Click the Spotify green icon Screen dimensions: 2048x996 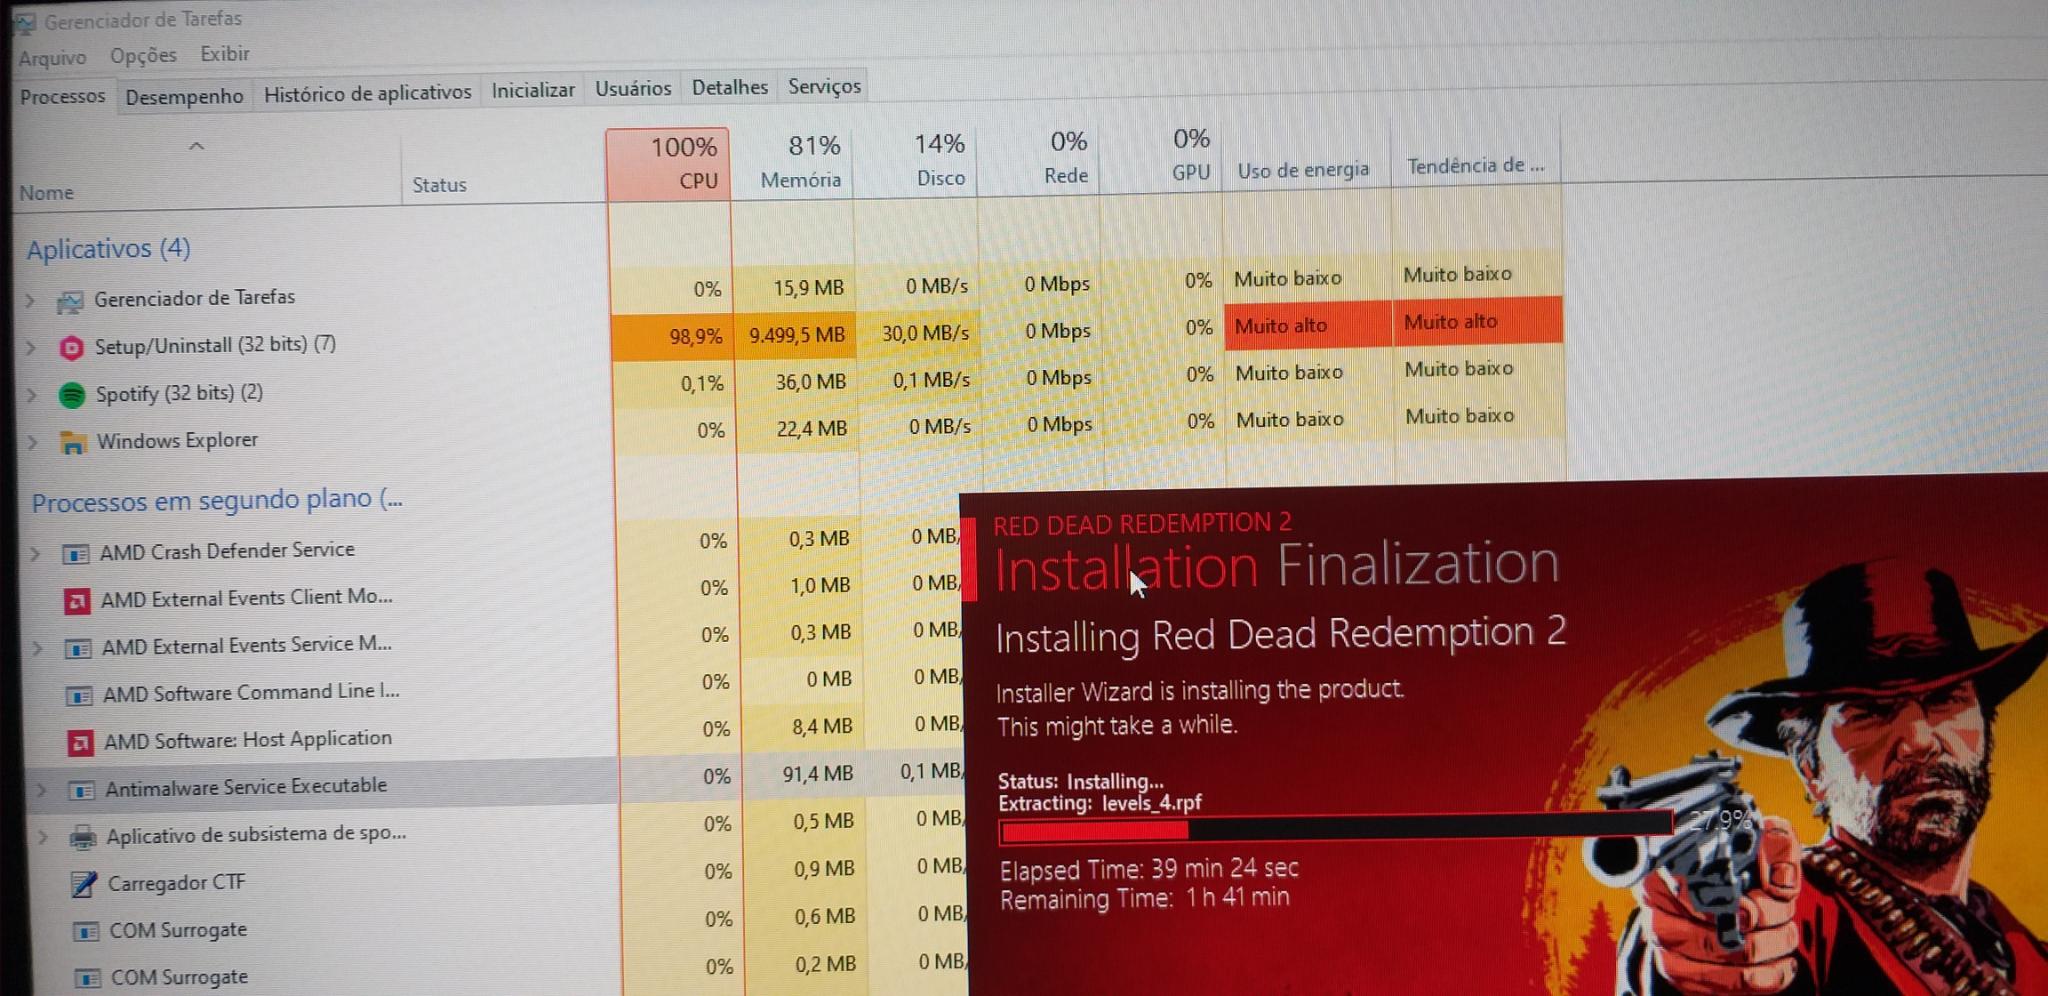coord(72,395)
